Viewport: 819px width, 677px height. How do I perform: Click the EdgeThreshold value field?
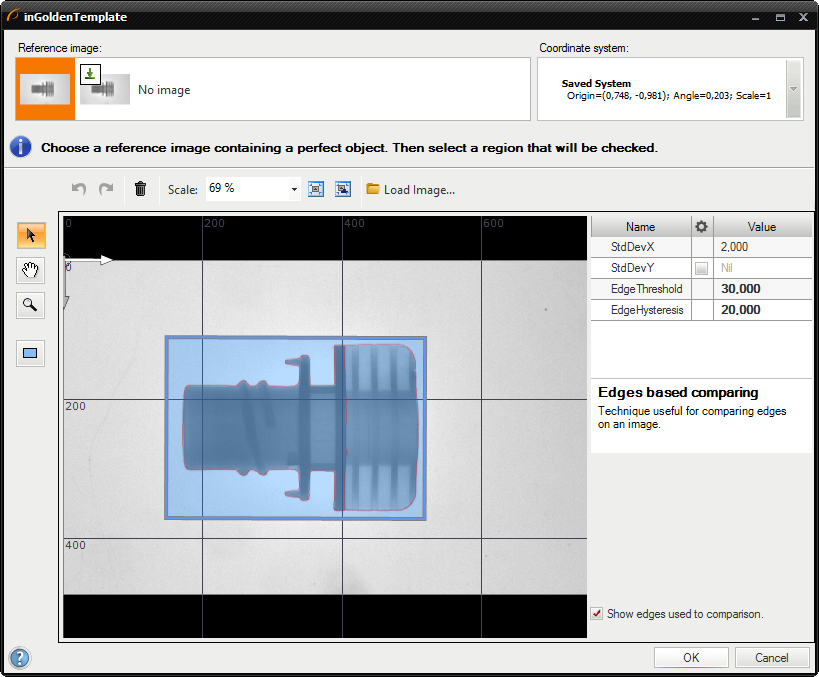coord(762,289)
